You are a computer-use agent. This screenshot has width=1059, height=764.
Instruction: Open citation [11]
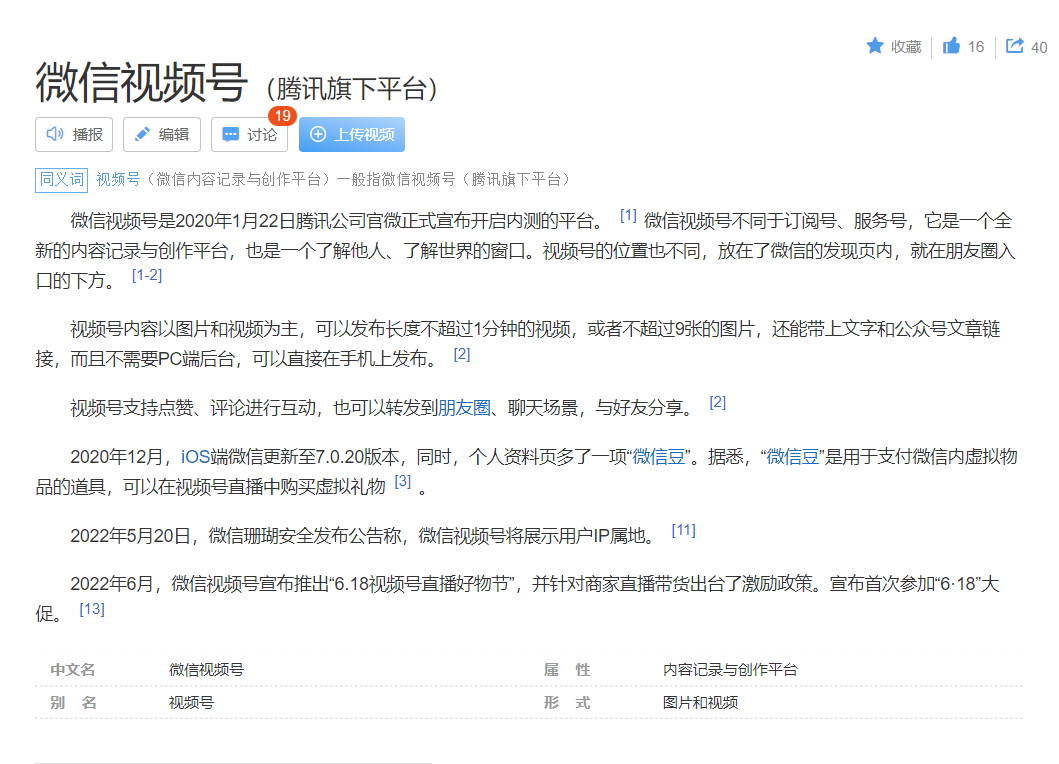[683, 530]
